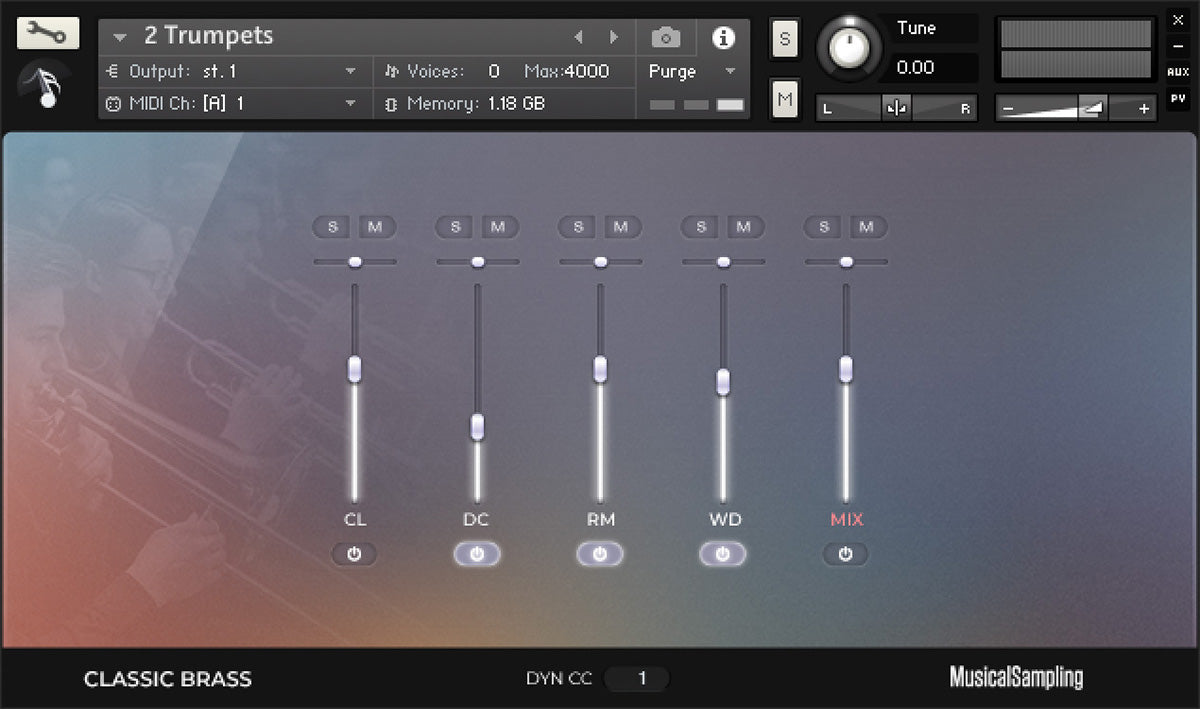This screenshot has width=1200, height=709.
Task: Minimize instrument header with minus button
Action: tap(1177, 46)
